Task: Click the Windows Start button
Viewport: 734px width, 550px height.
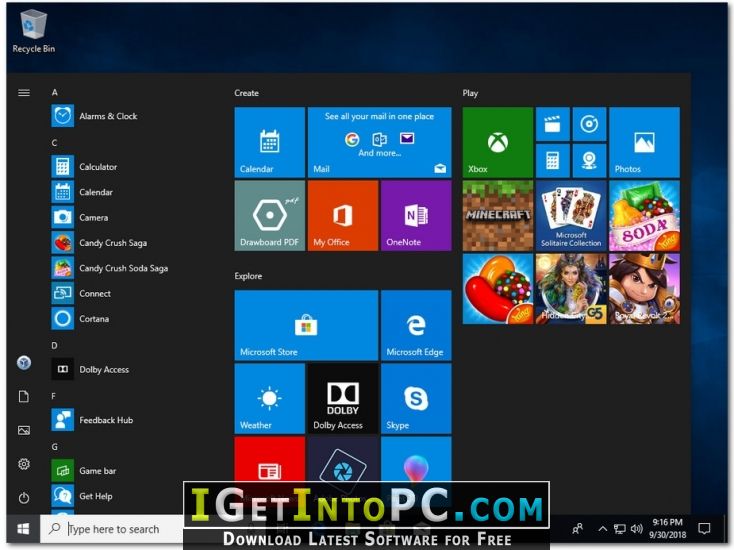Action: pyautogui.click(x=23, y=529)
